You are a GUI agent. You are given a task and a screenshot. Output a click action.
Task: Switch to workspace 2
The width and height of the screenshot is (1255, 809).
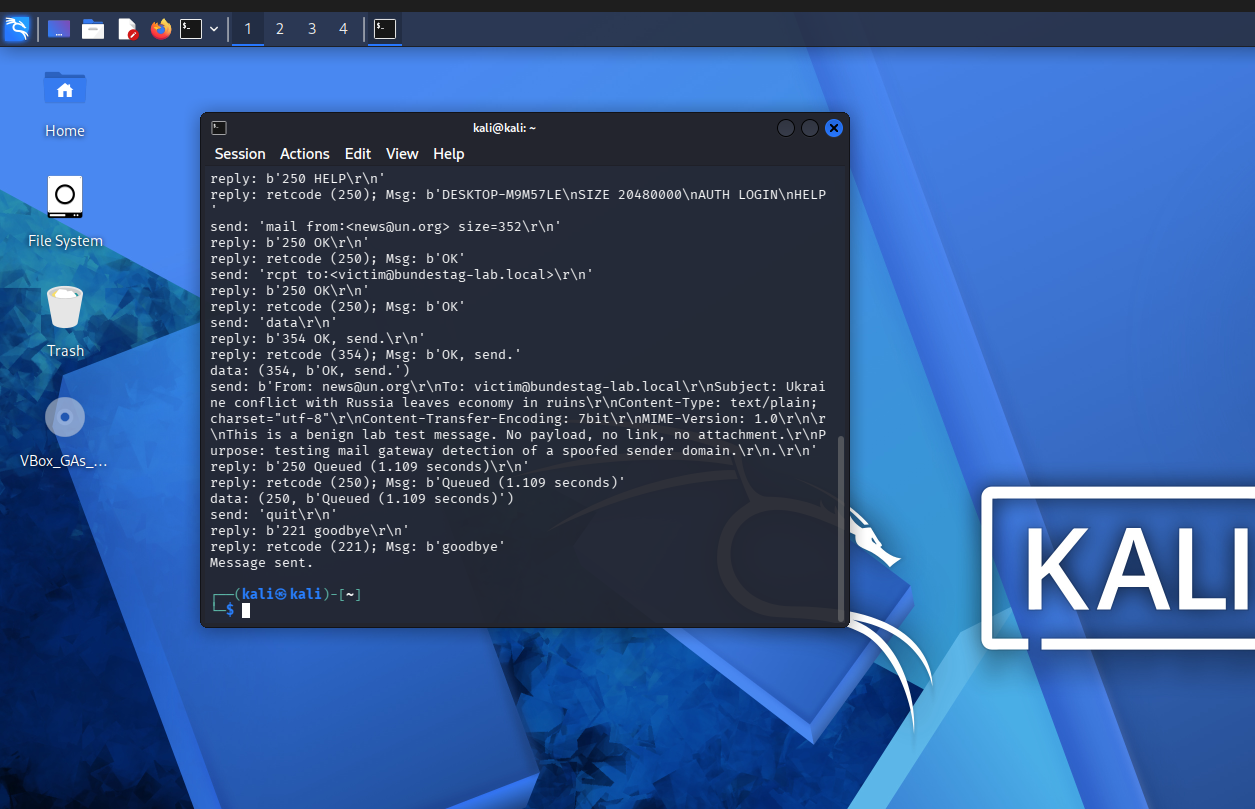tap(280, 29)
